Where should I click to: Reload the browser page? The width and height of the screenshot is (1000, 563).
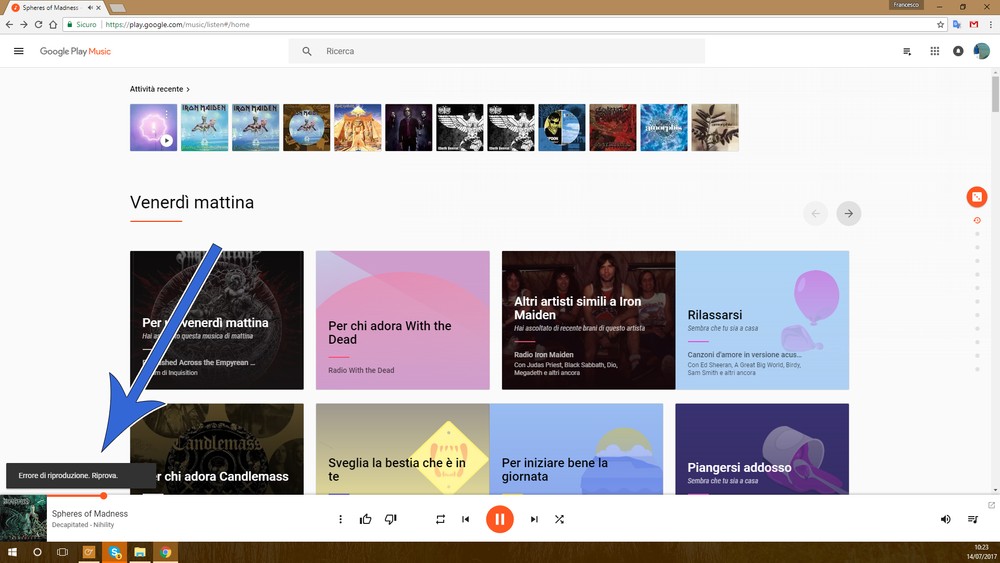click(38, 24)
